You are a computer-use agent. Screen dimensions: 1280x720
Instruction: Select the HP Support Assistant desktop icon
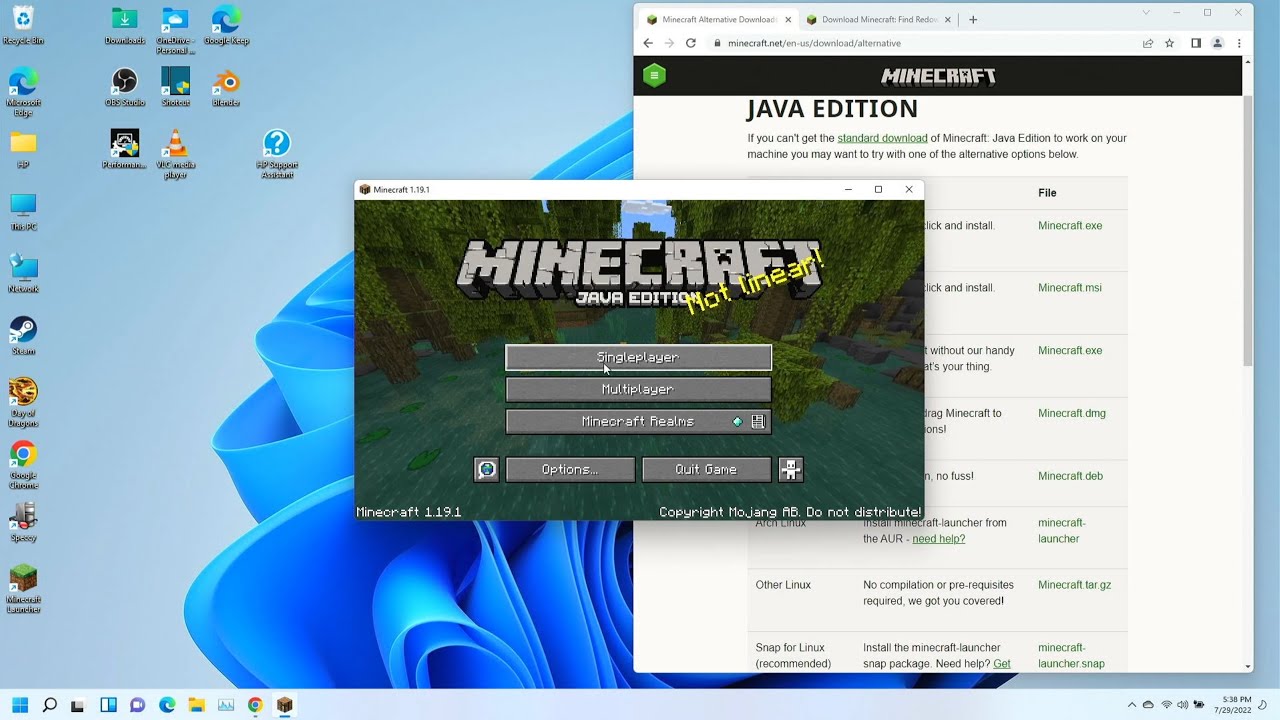277,154
